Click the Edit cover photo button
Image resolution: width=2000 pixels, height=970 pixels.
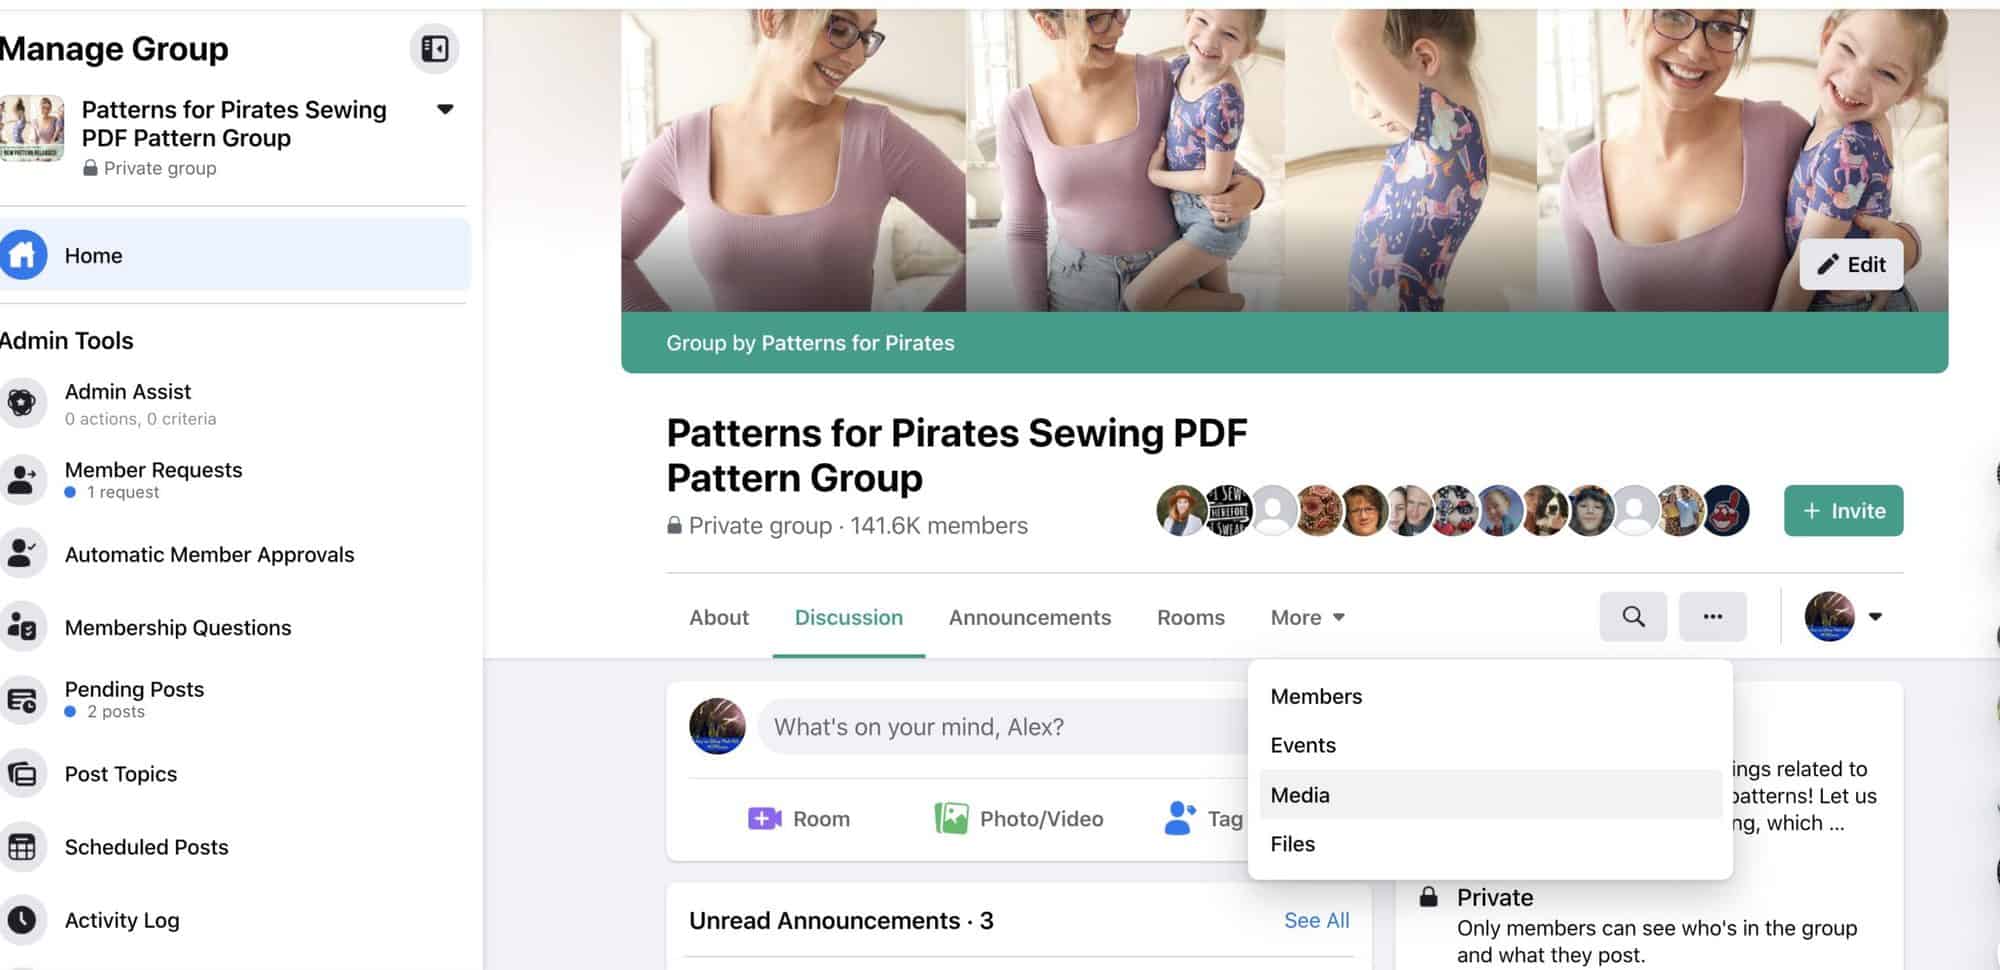pyautogui.click(x=1850, y=265)
